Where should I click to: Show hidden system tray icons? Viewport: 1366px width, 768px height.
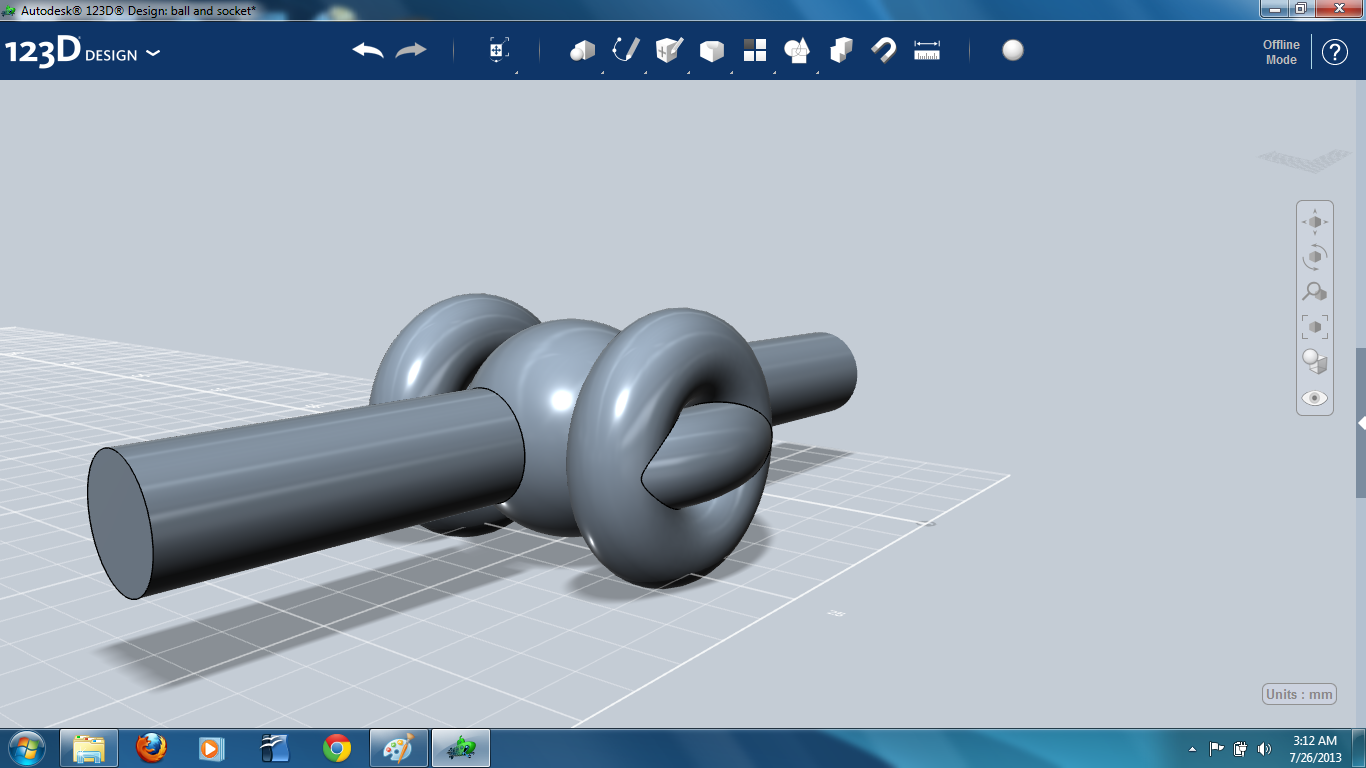1192,749
